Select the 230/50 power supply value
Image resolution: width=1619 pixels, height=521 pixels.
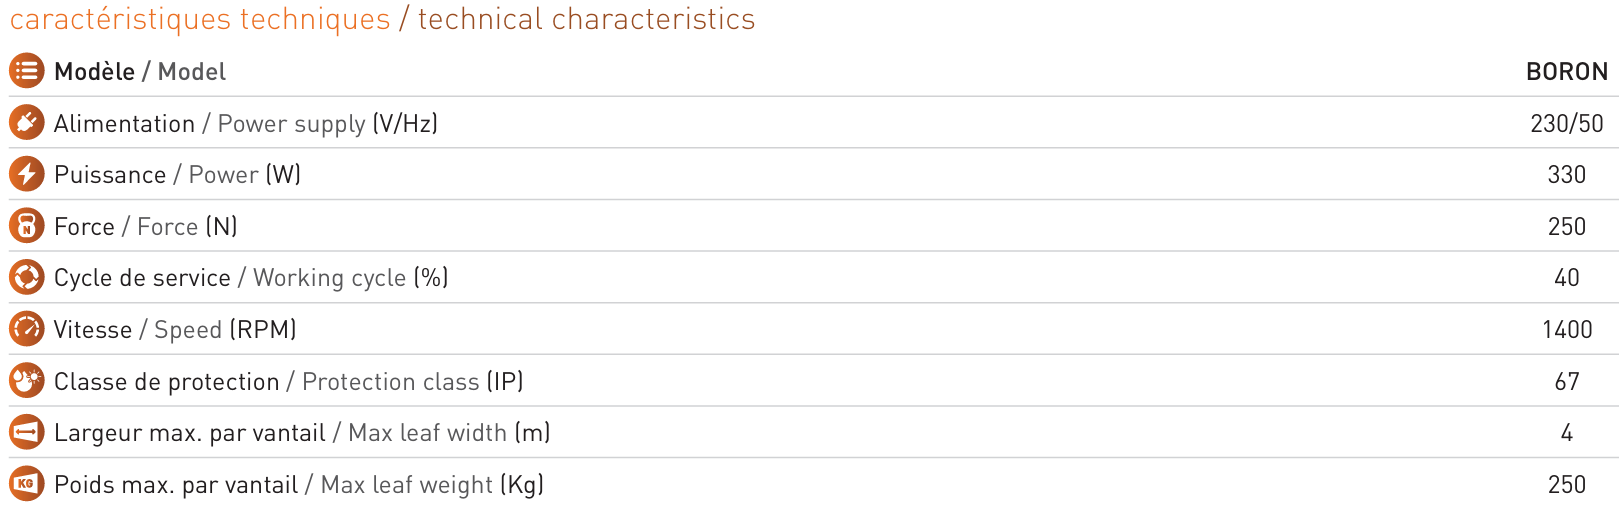coord(1566,124)
